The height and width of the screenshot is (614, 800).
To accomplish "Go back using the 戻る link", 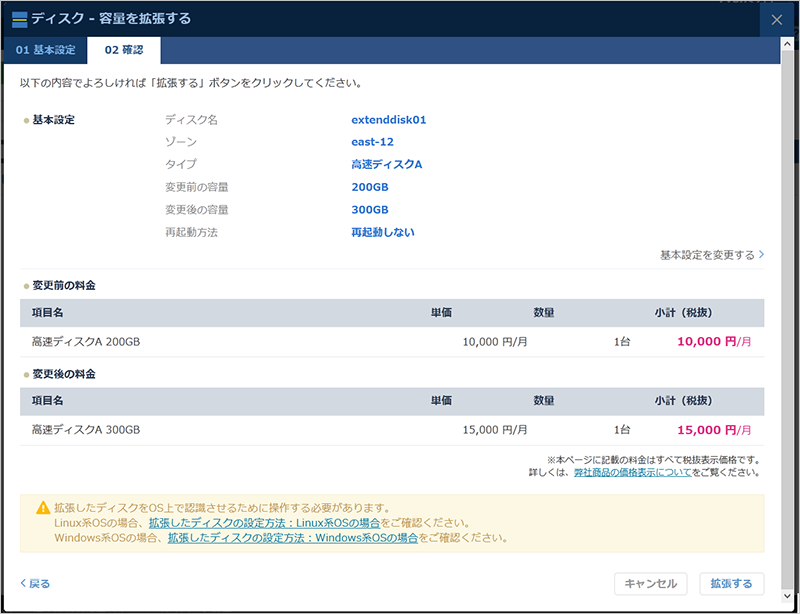I will (x=35, y=583).
